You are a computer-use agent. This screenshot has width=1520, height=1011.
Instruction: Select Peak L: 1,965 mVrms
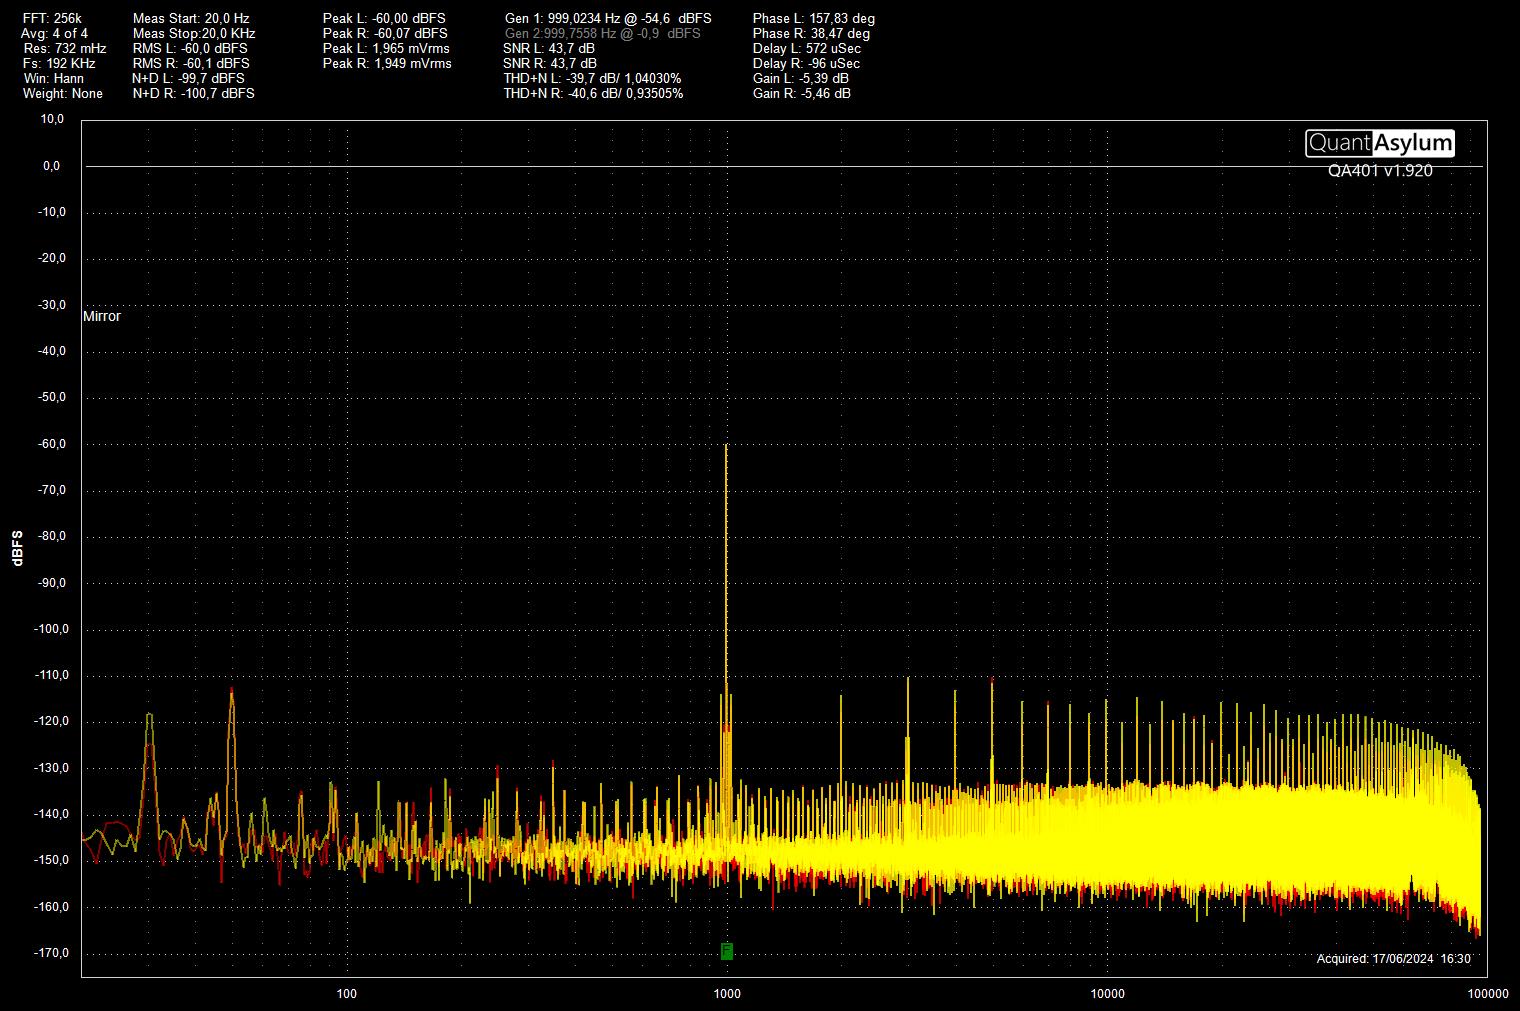point(386,48)
